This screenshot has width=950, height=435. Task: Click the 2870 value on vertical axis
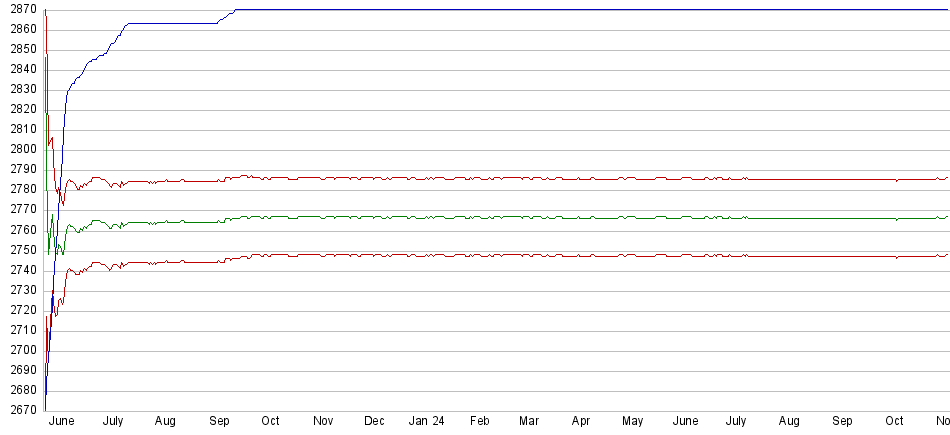(x=18, y=9)
